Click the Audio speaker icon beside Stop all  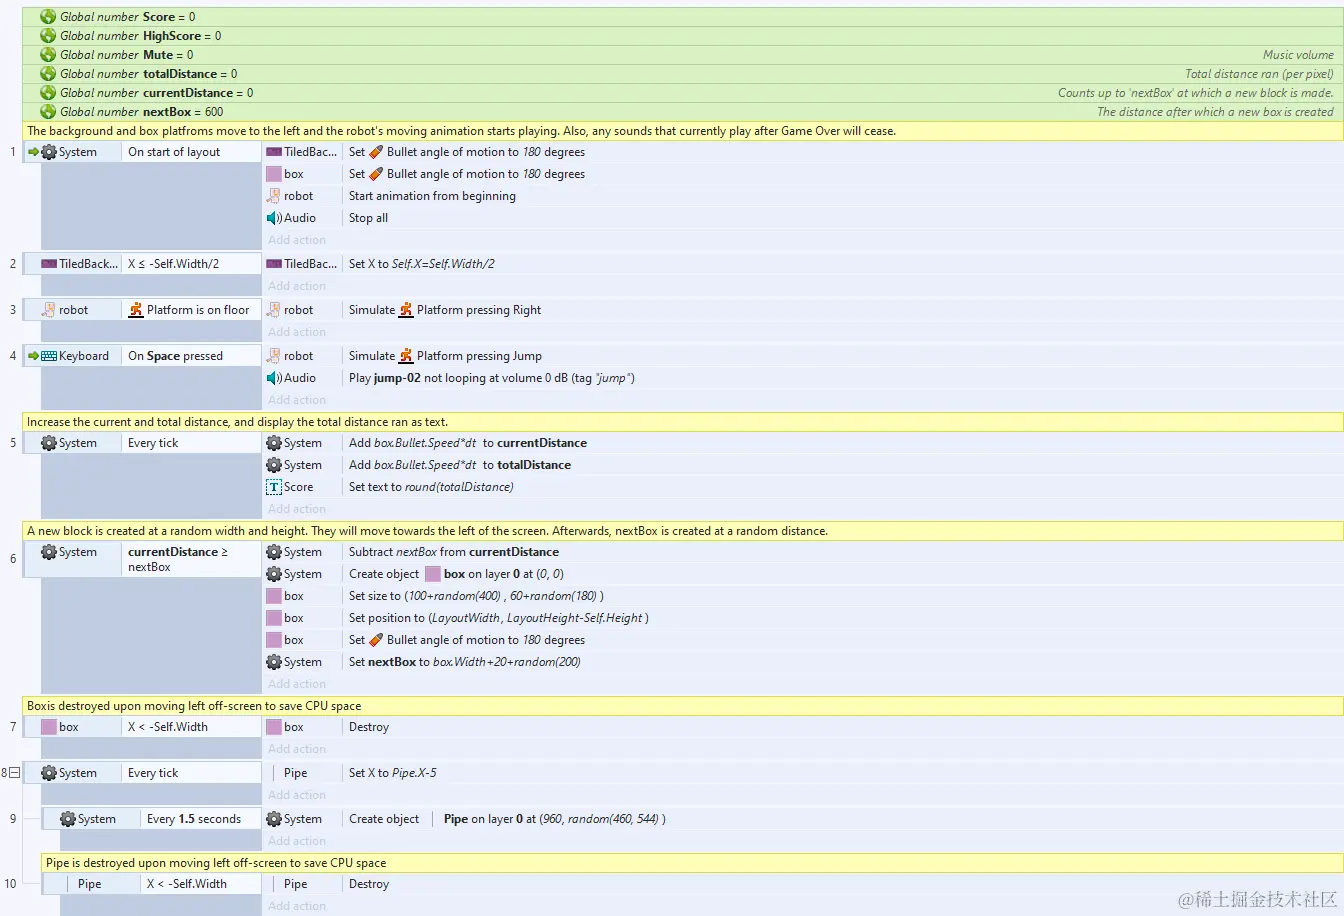tap(274, 218)
